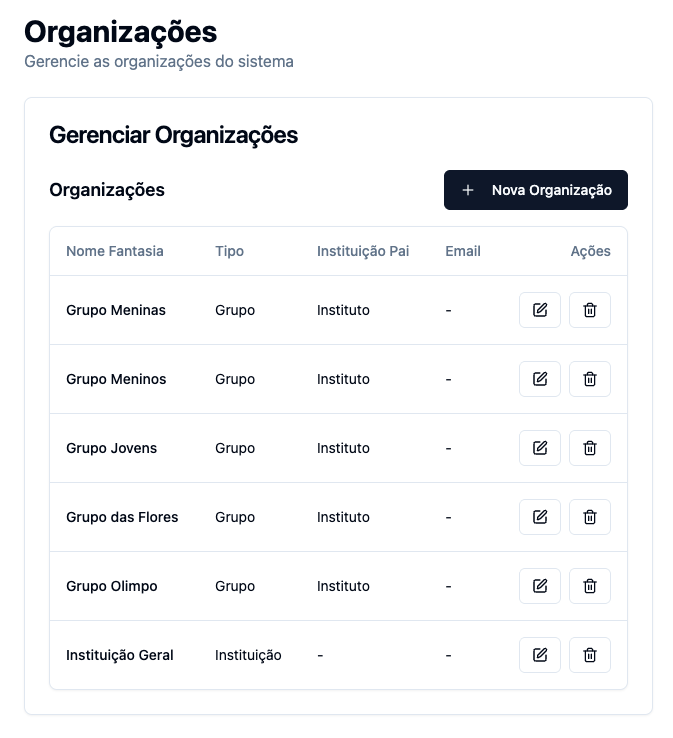
Task: Select the Tipo column header
Action: coord(229,251)
